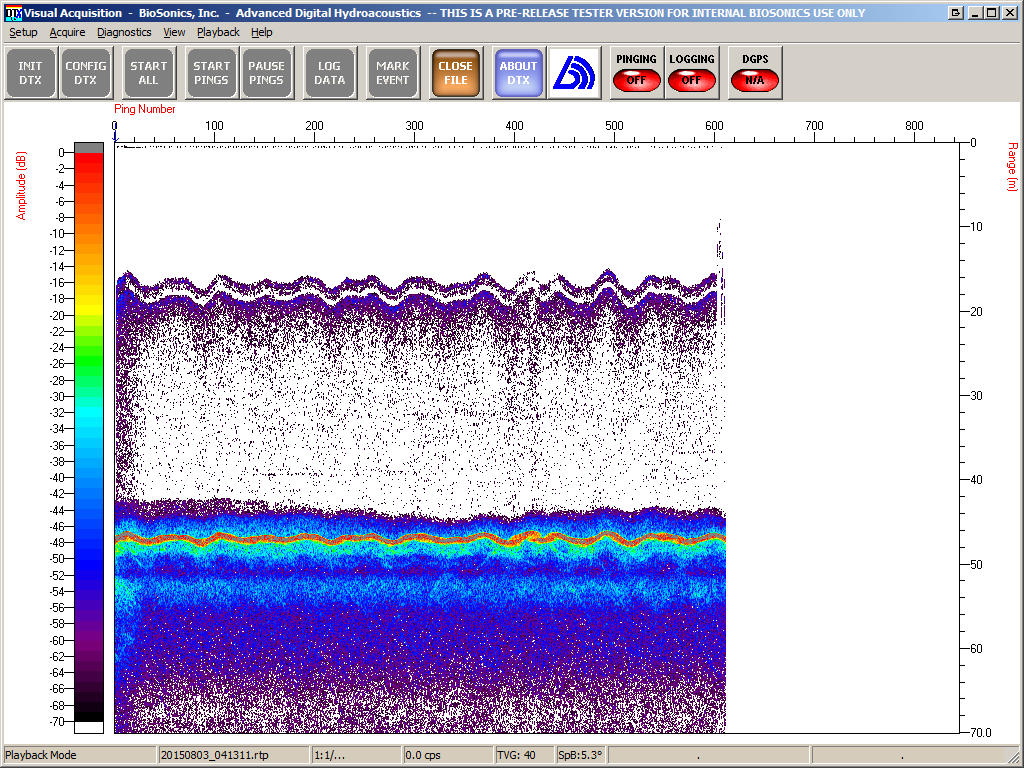Click the LOG DATA button
Viewport: 1024px width, 768px height.
tap(329, 73)
